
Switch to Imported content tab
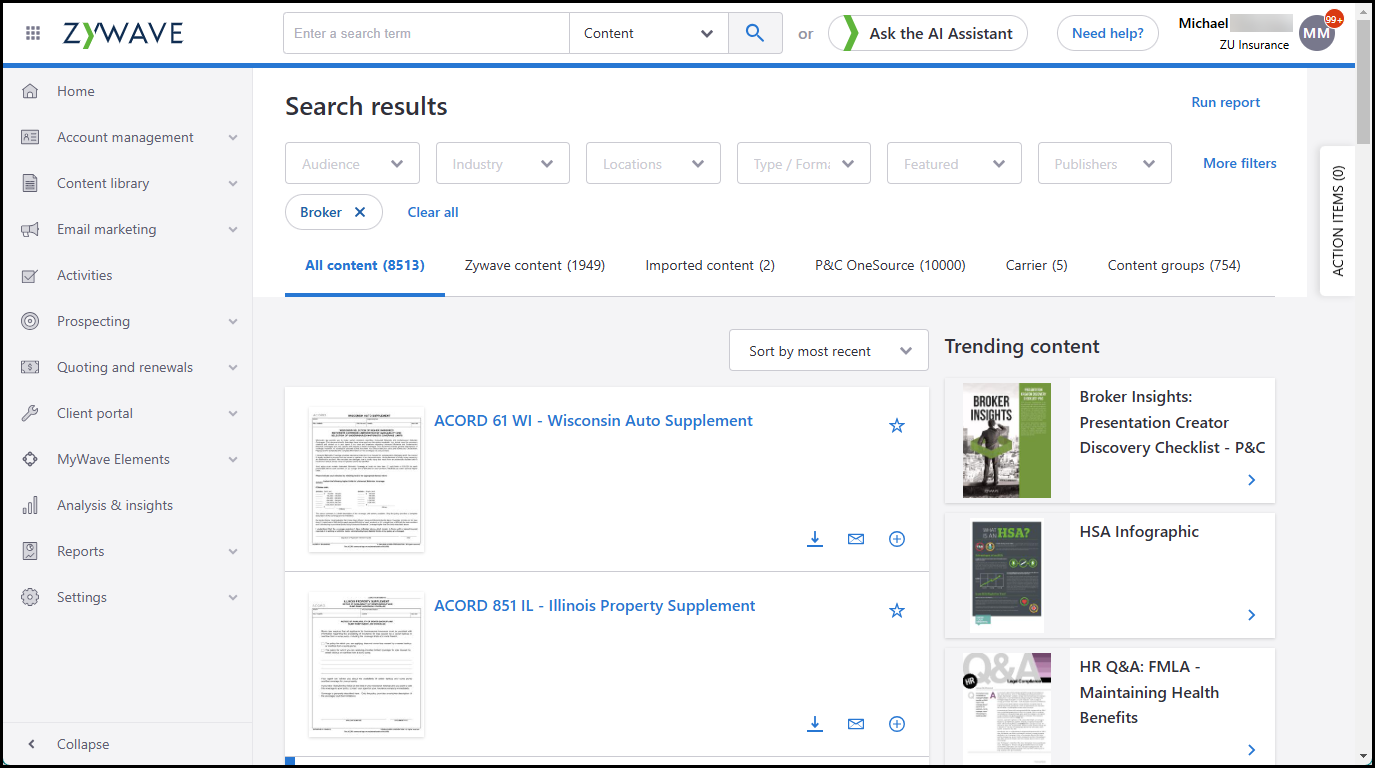[x=710, y=265]
